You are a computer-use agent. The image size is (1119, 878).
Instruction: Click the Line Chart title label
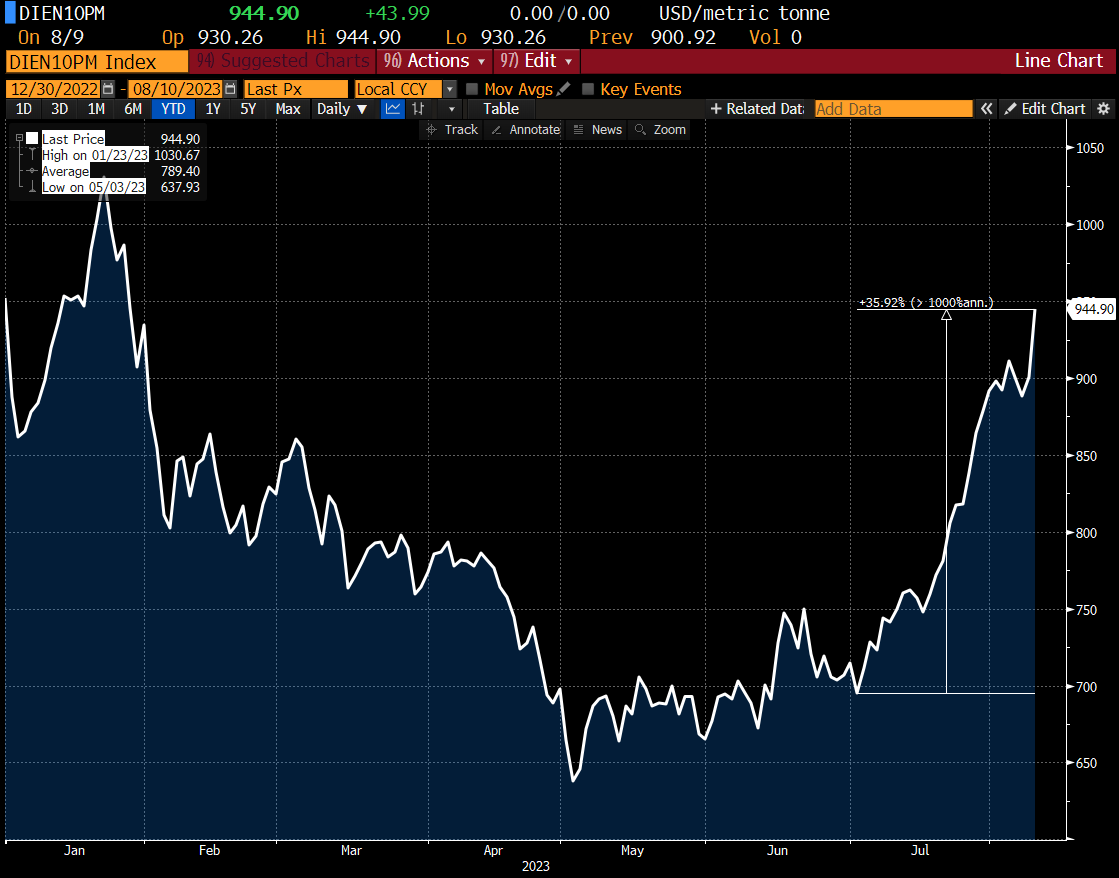pos(1058,61)
